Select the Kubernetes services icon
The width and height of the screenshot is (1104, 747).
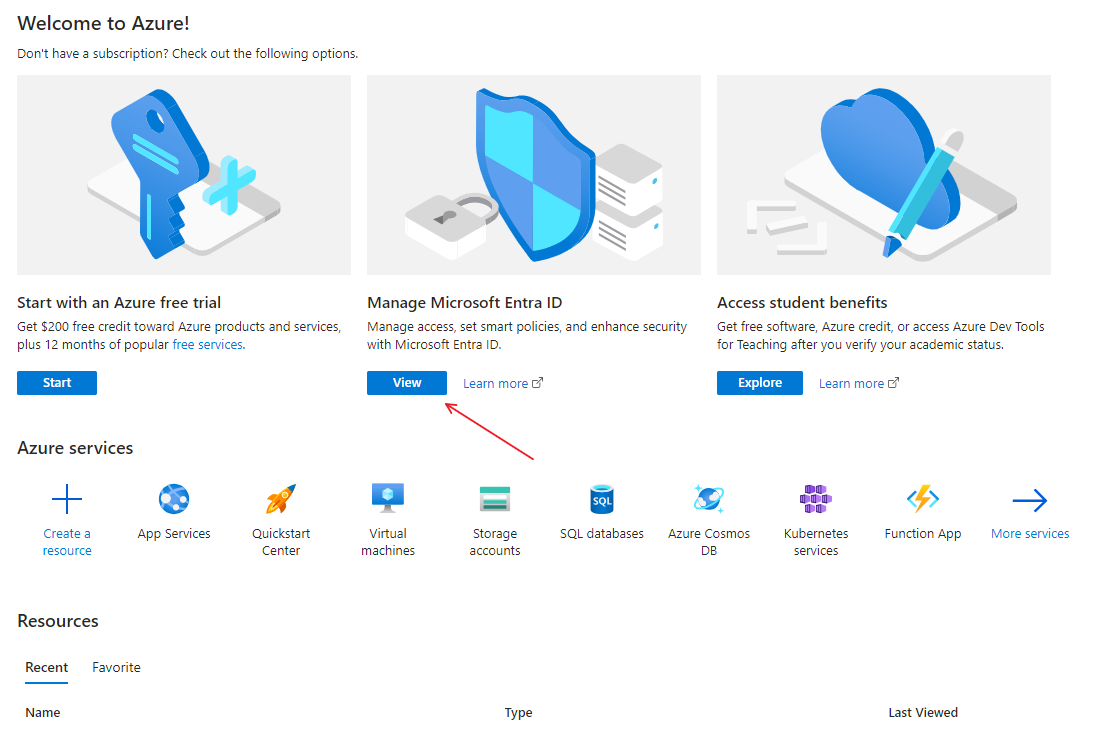coord(816,499)
